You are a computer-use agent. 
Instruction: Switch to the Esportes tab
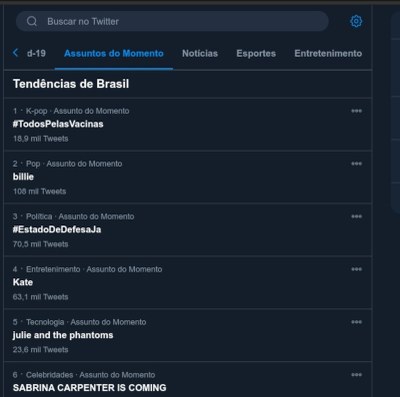(256, 53)
